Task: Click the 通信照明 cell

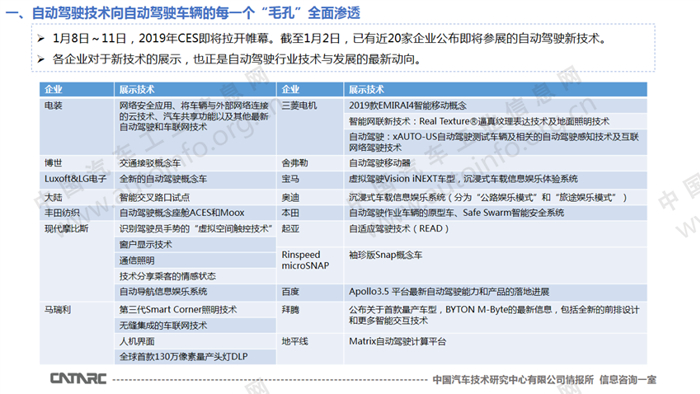Action: (x=195, y=260)
